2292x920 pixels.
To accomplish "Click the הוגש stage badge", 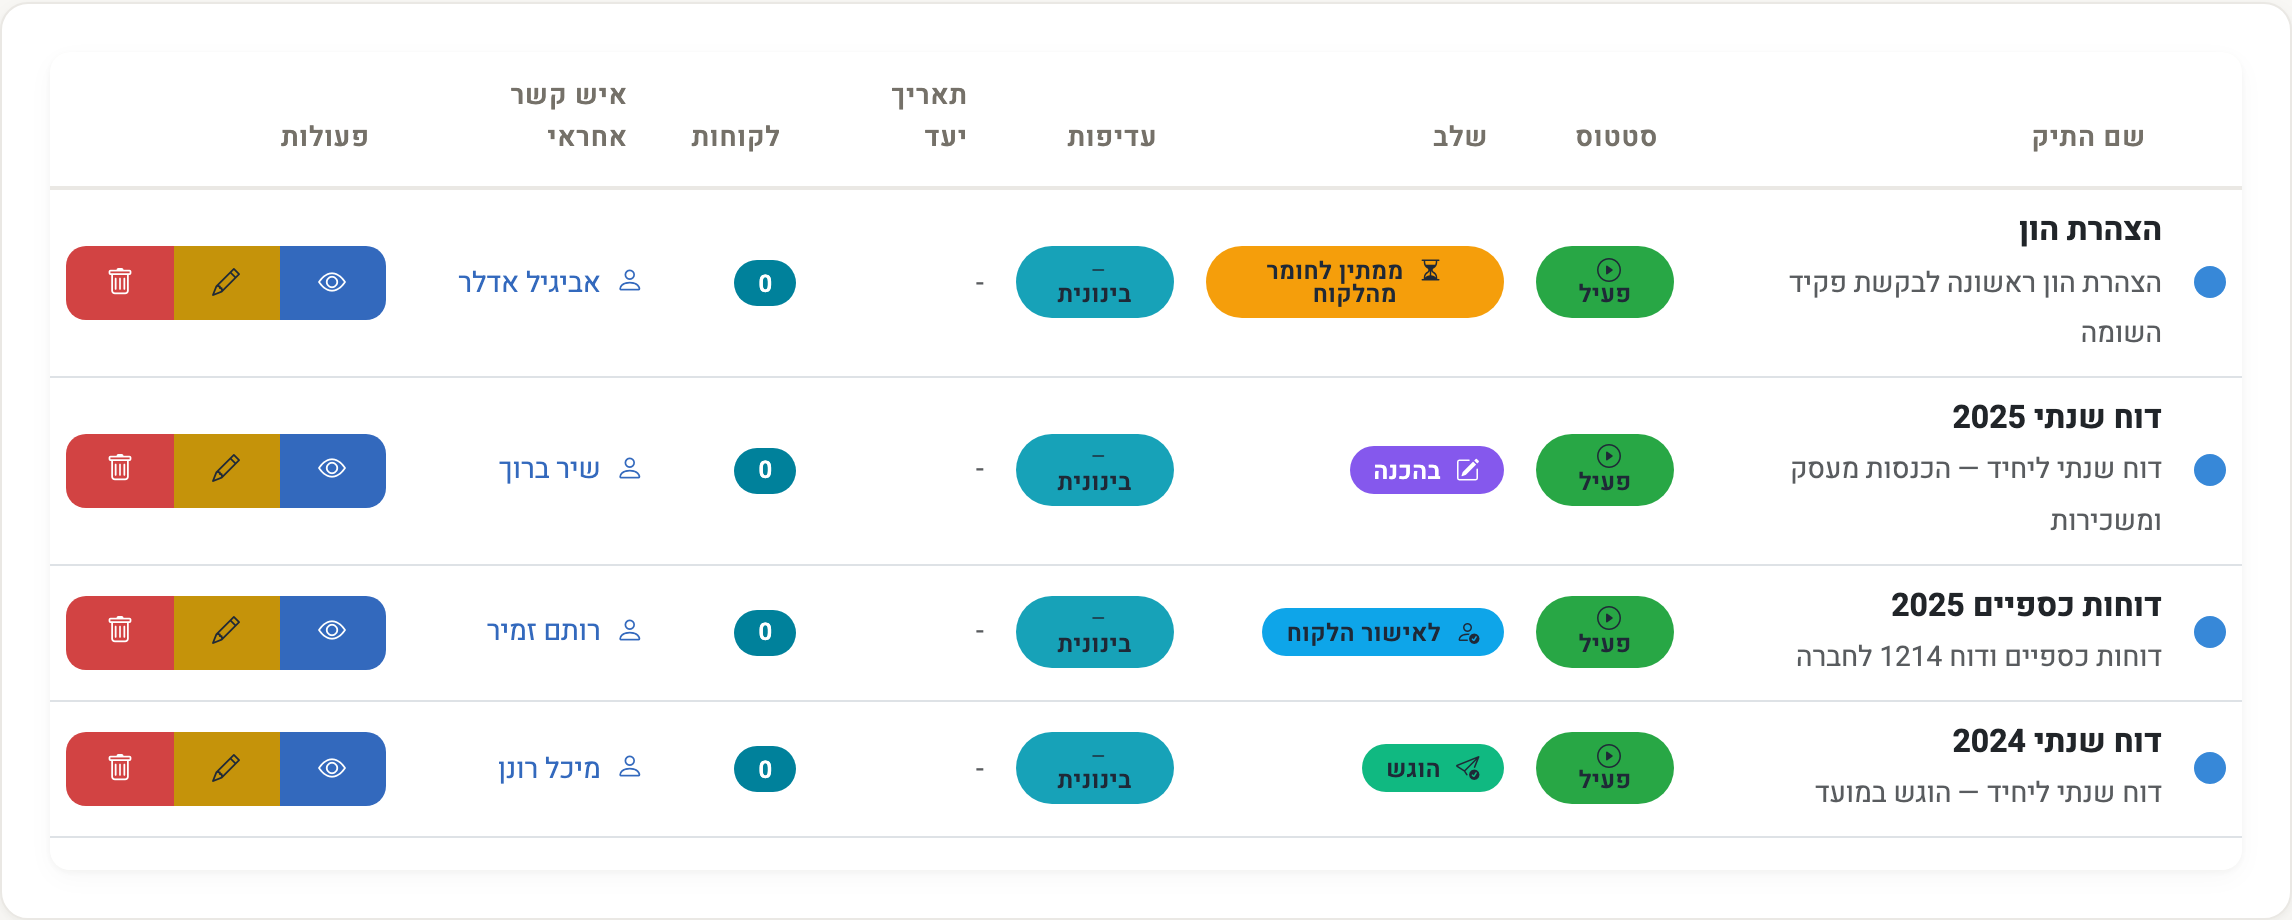I will [1433, 768].
